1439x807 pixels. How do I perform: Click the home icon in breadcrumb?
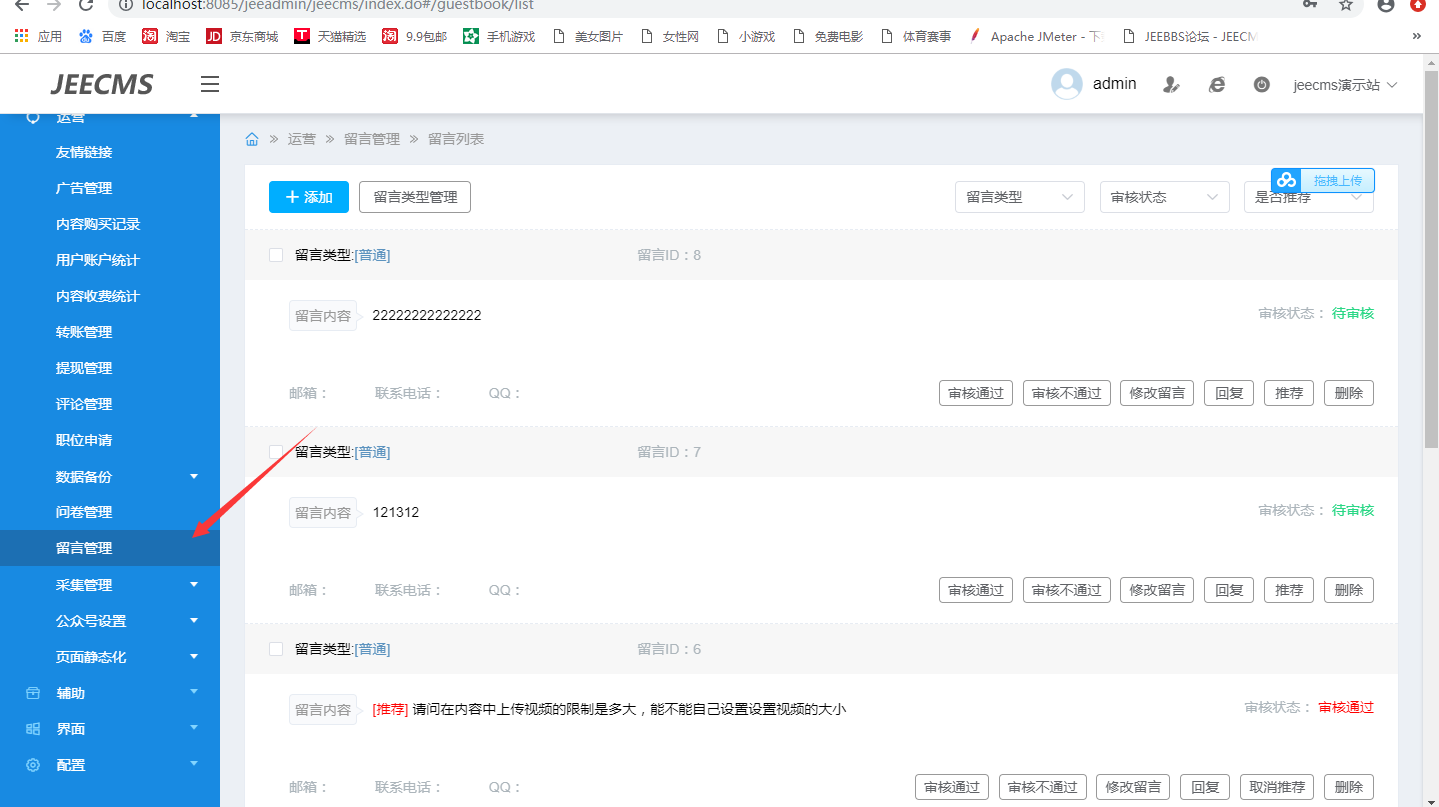252,139
